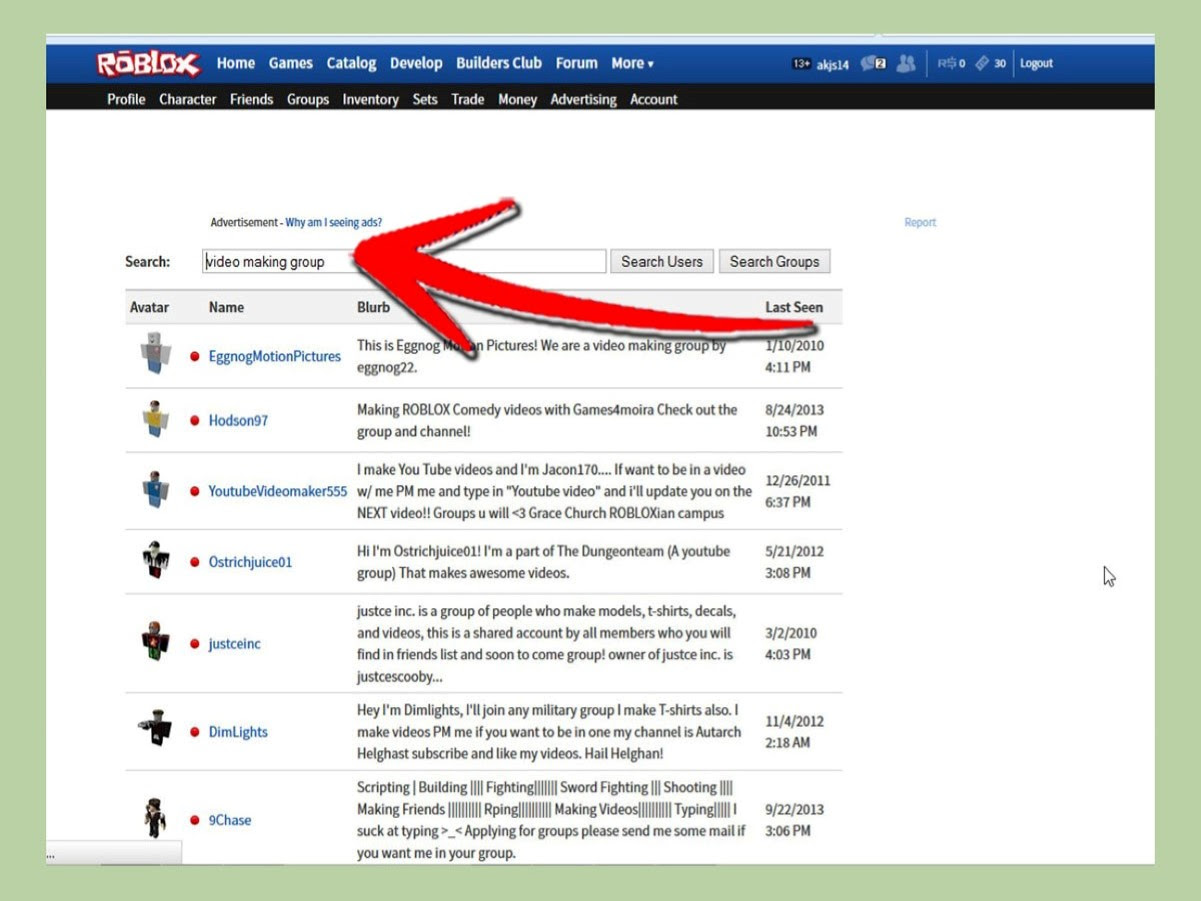Open DimLights profile link

point(238,732)
